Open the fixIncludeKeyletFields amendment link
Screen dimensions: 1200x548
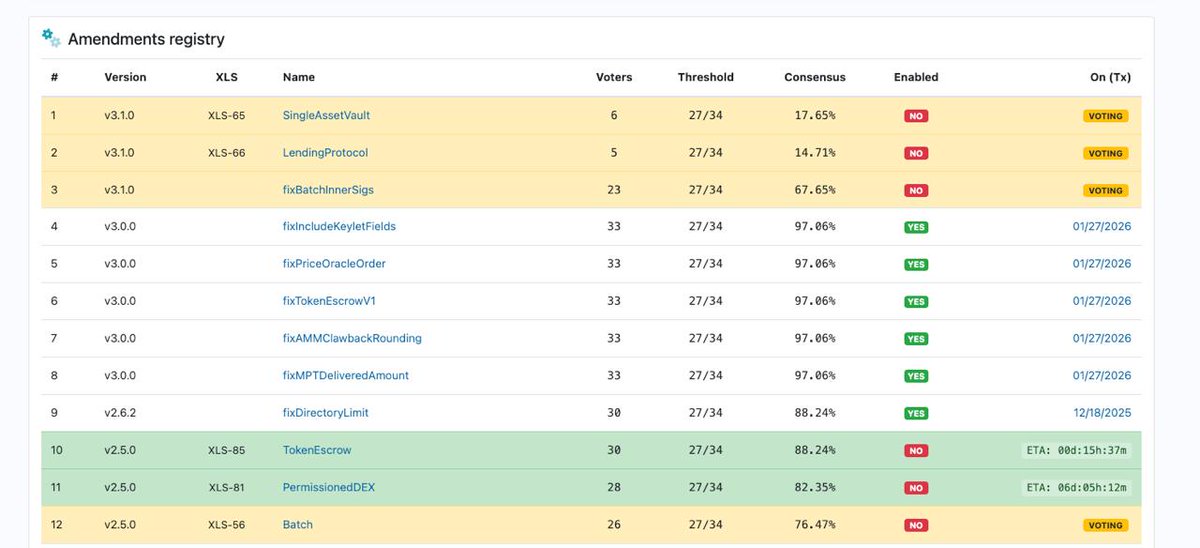tap(339, 227)
